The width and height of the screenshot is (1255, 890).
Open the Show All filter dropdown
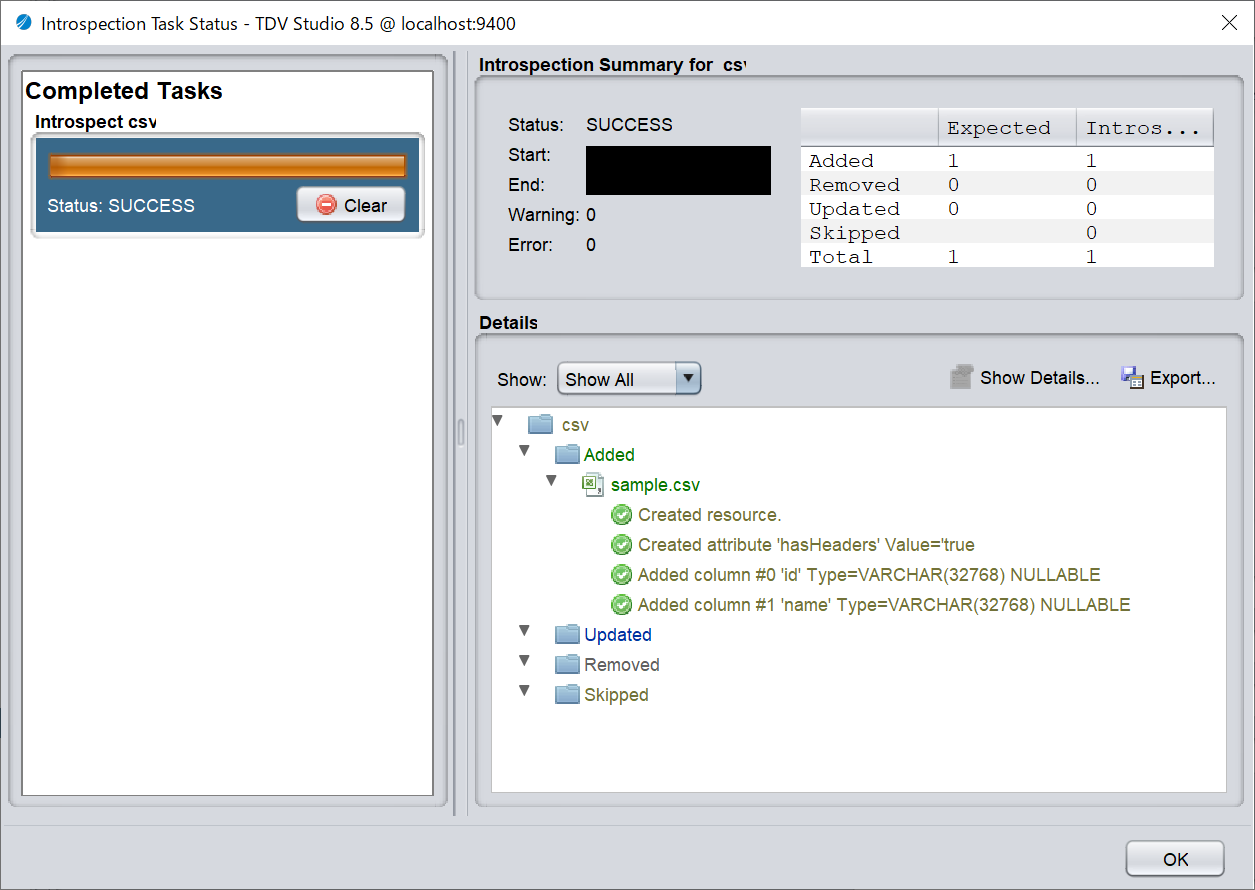pyautogui.click(x=629, y=379)
